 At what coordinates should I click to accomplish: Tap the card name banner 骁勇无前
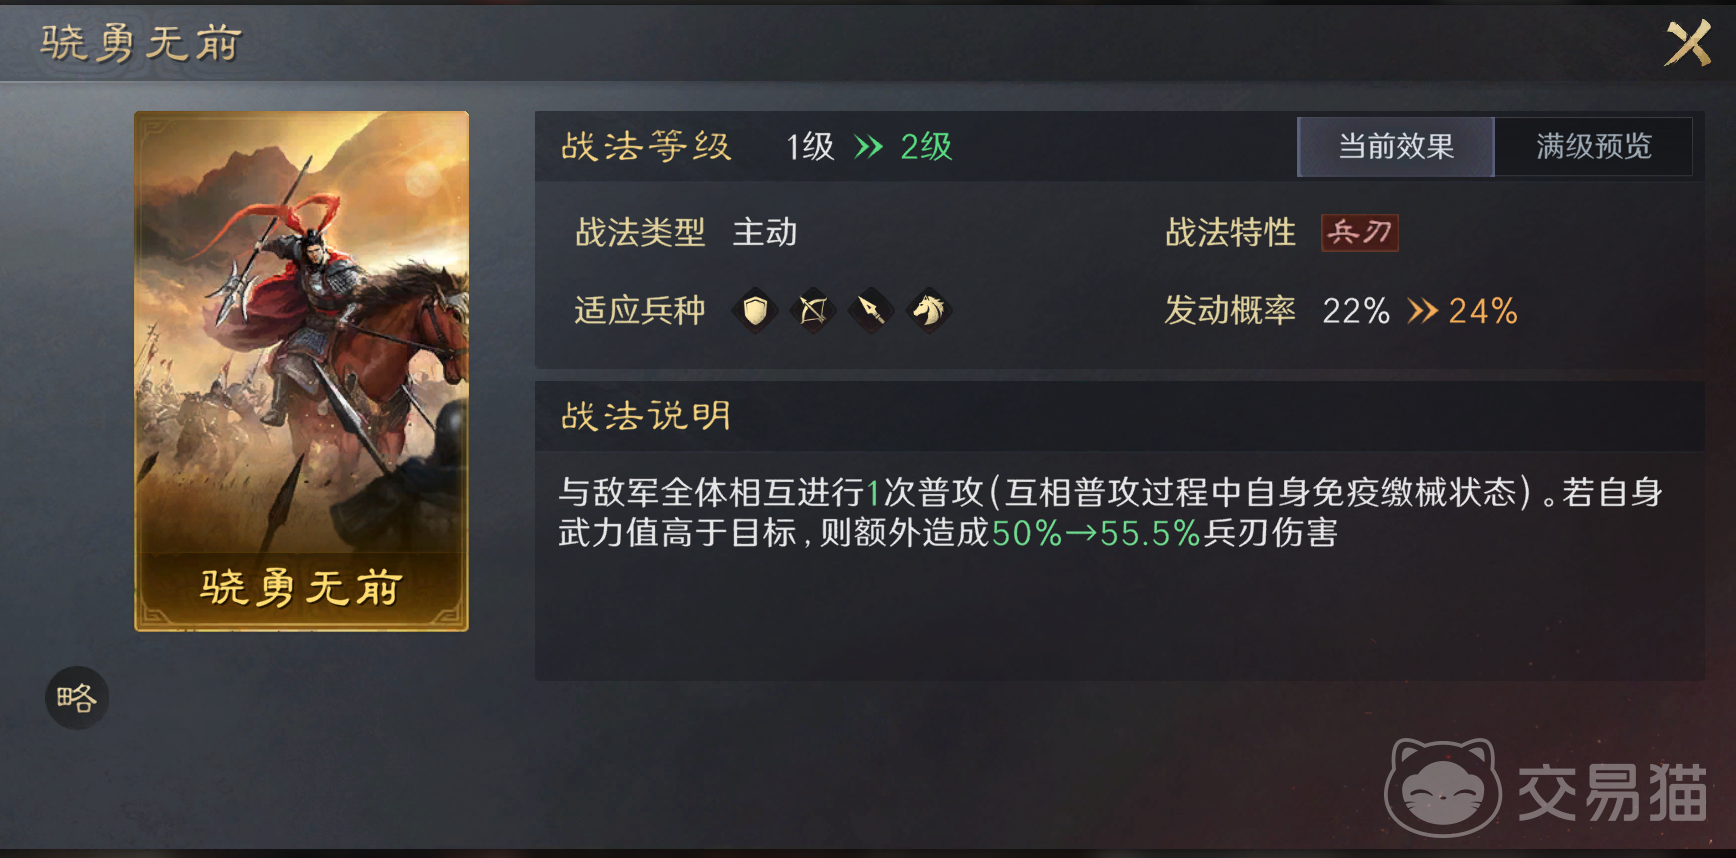(x=301, y=588)
